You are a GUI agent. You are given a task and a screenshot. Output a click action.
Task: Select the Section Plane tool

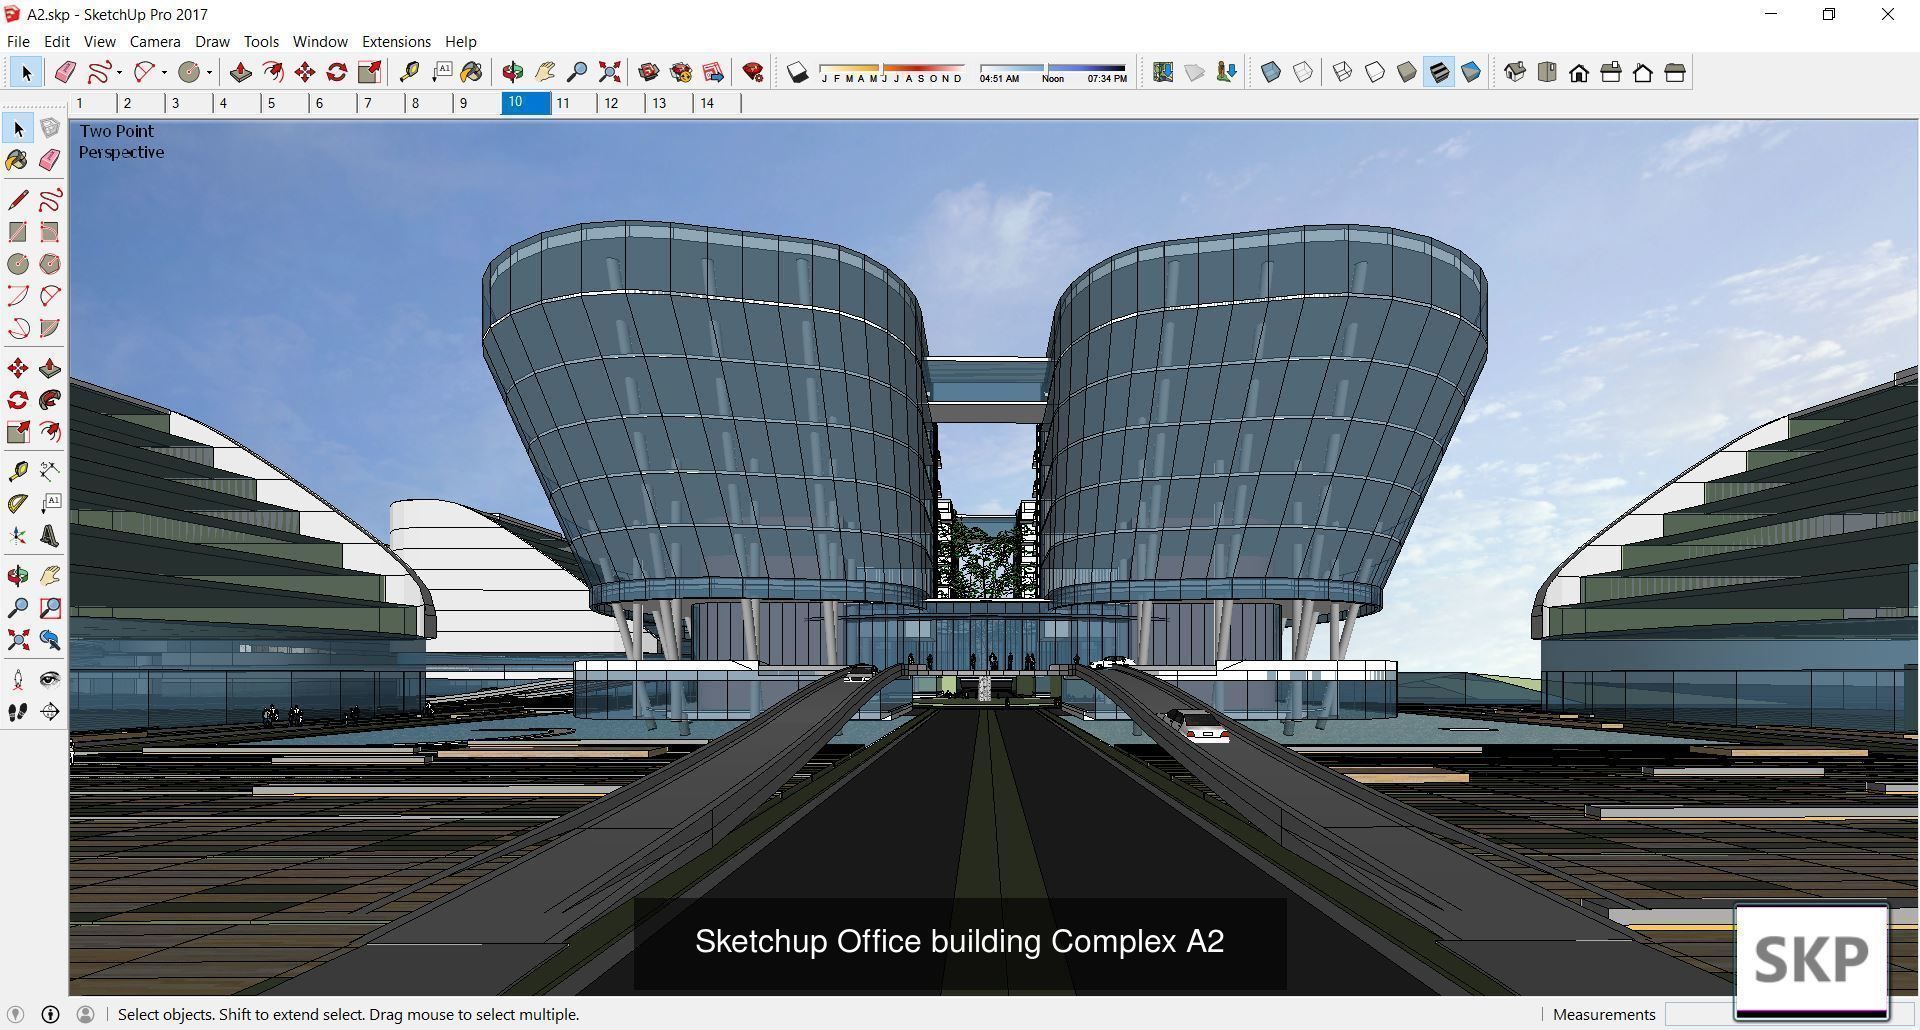coord(50,712)
